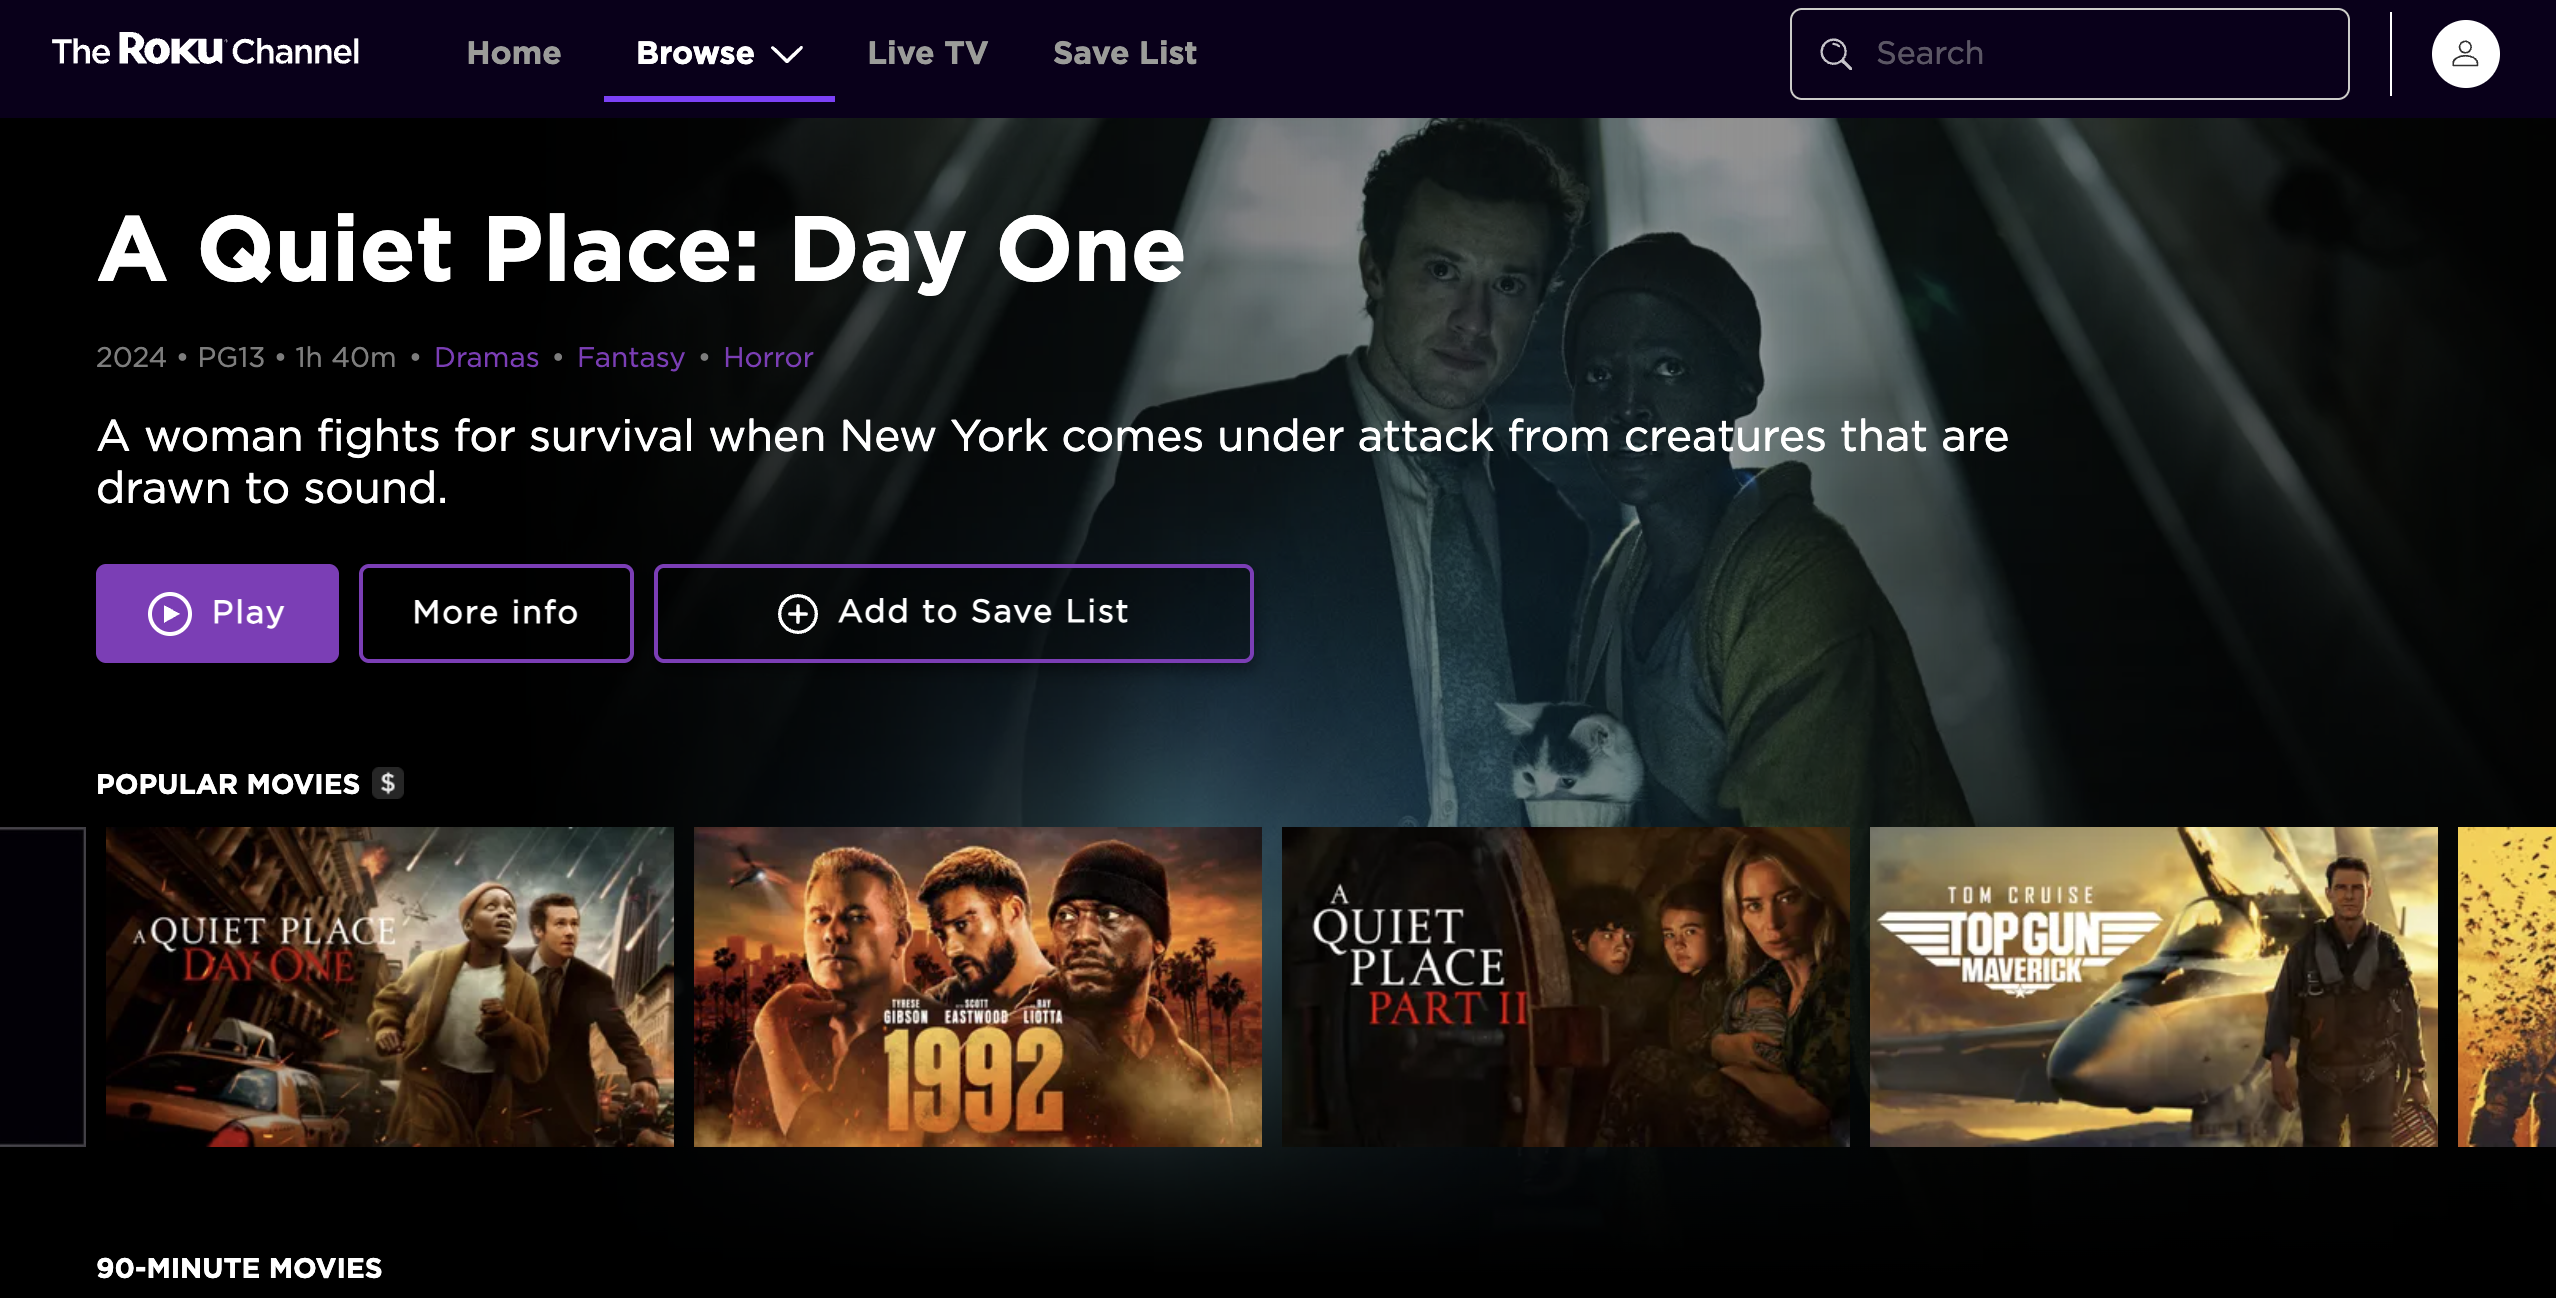This screenshot has width=2556, height=1298.
Task: Click the Popular Movies row heading
Action: tap(228, 784)
